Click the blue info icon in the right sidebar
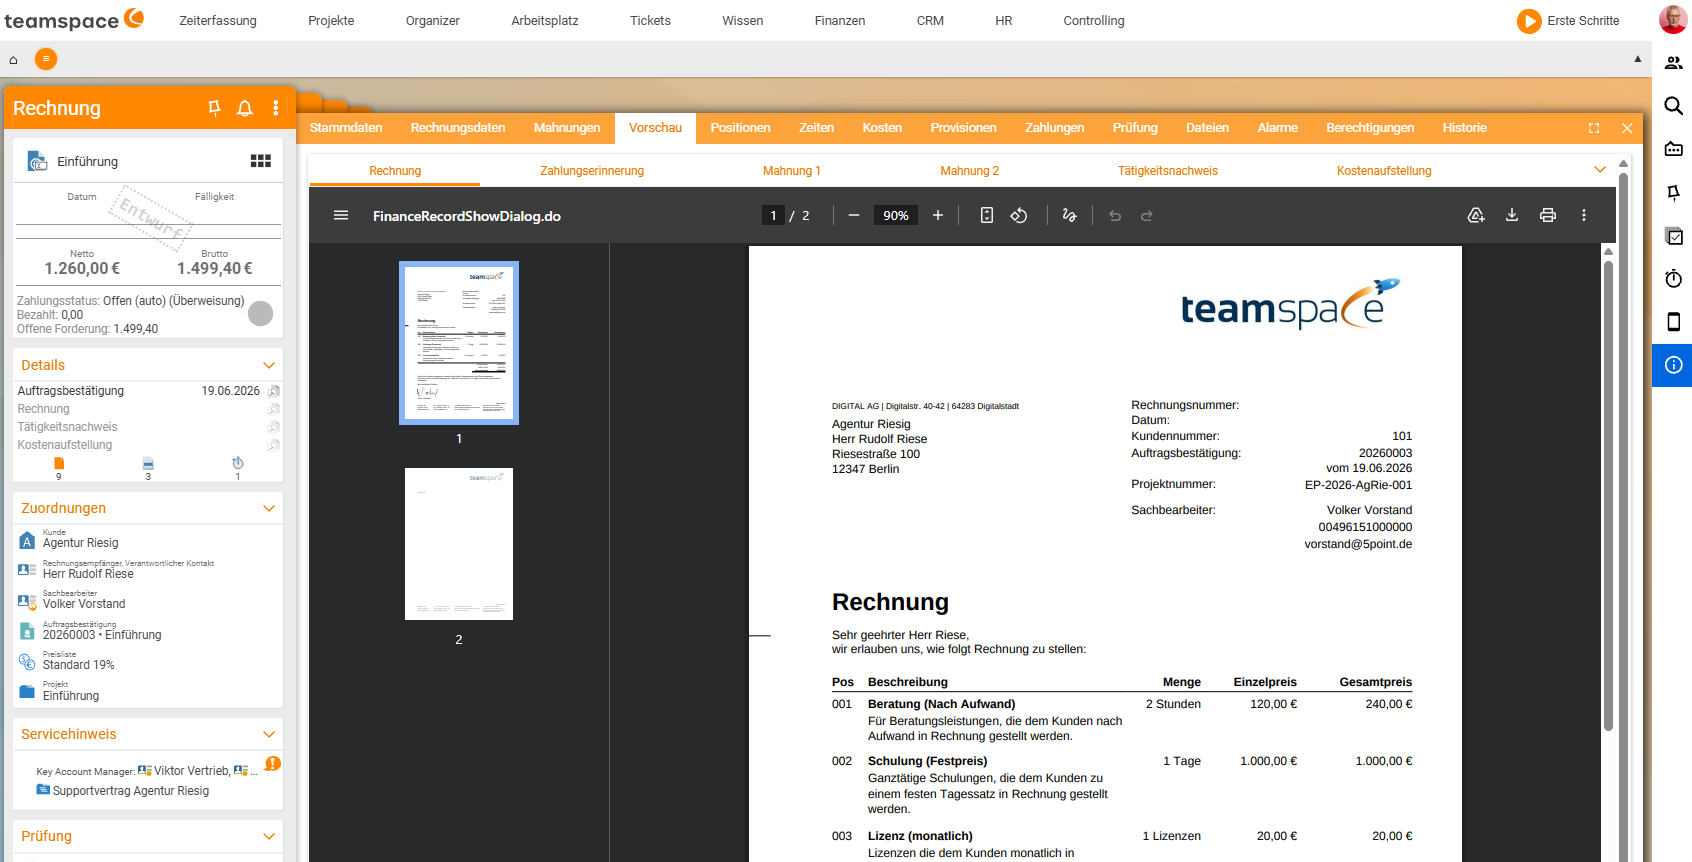 click(x=1673, y=365)
